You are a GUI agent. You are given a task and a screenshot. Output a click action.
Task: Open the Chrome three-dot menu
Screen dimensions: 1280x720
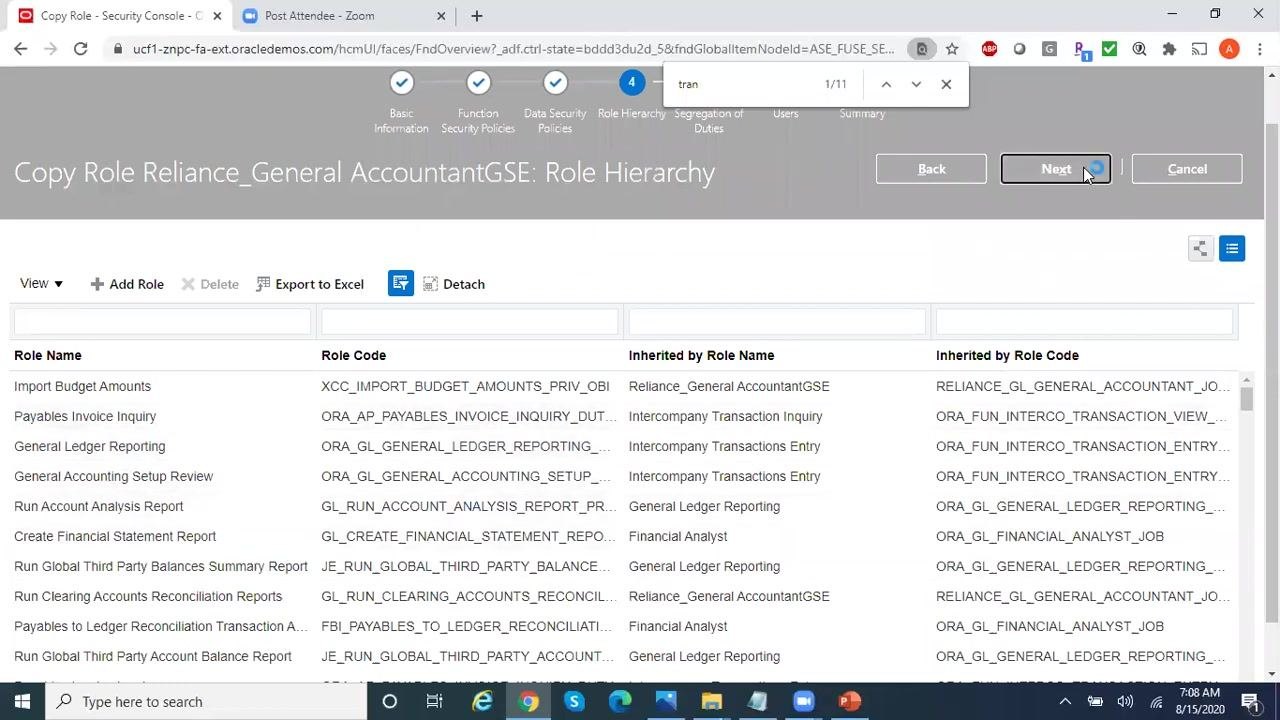[x=1259, y=49]
